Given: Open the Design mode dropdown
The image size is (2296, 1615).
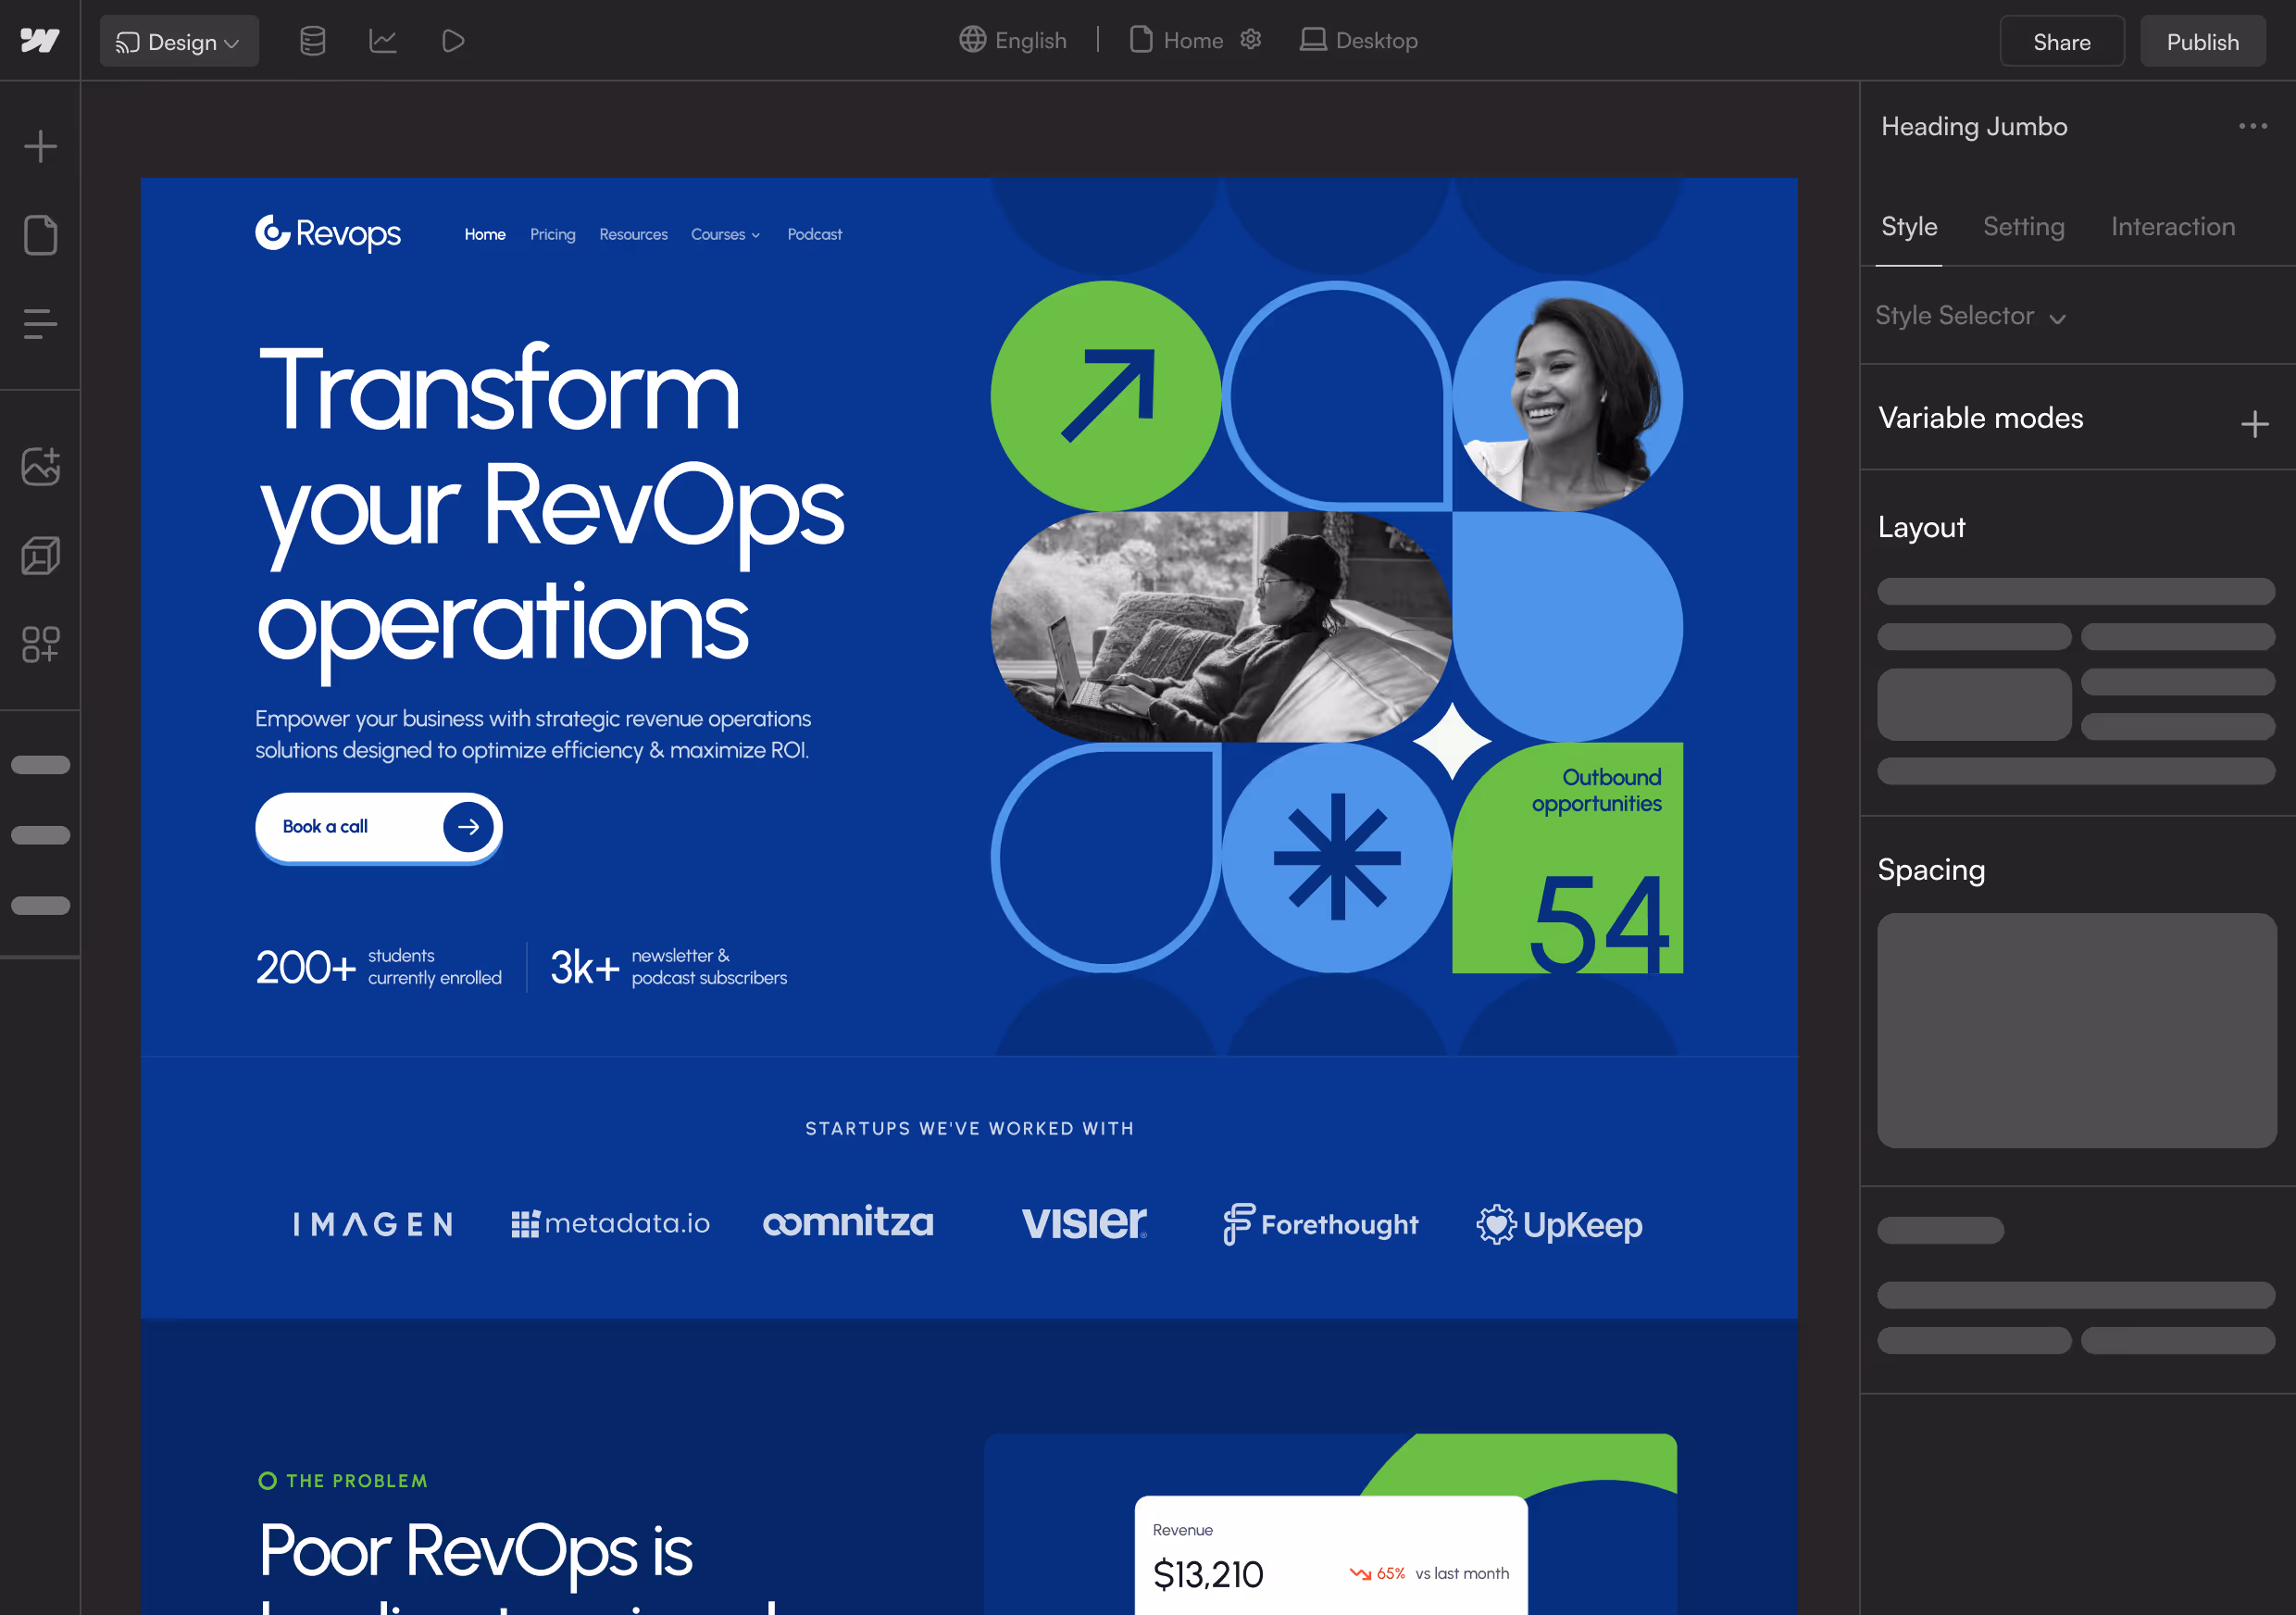Looking at the screenshot, I should 179,42.
